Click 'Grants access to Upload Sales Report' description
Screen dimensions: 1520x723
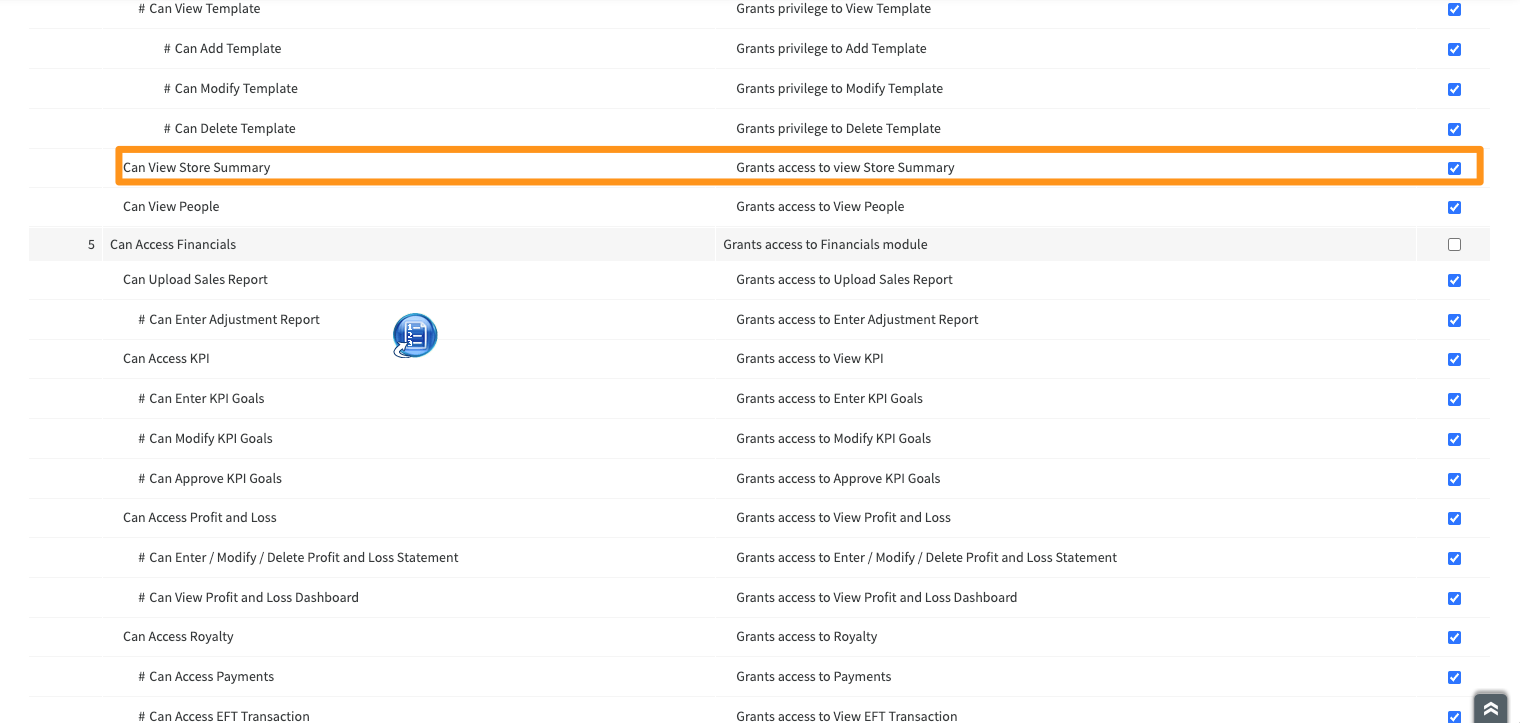click(844, 279)
